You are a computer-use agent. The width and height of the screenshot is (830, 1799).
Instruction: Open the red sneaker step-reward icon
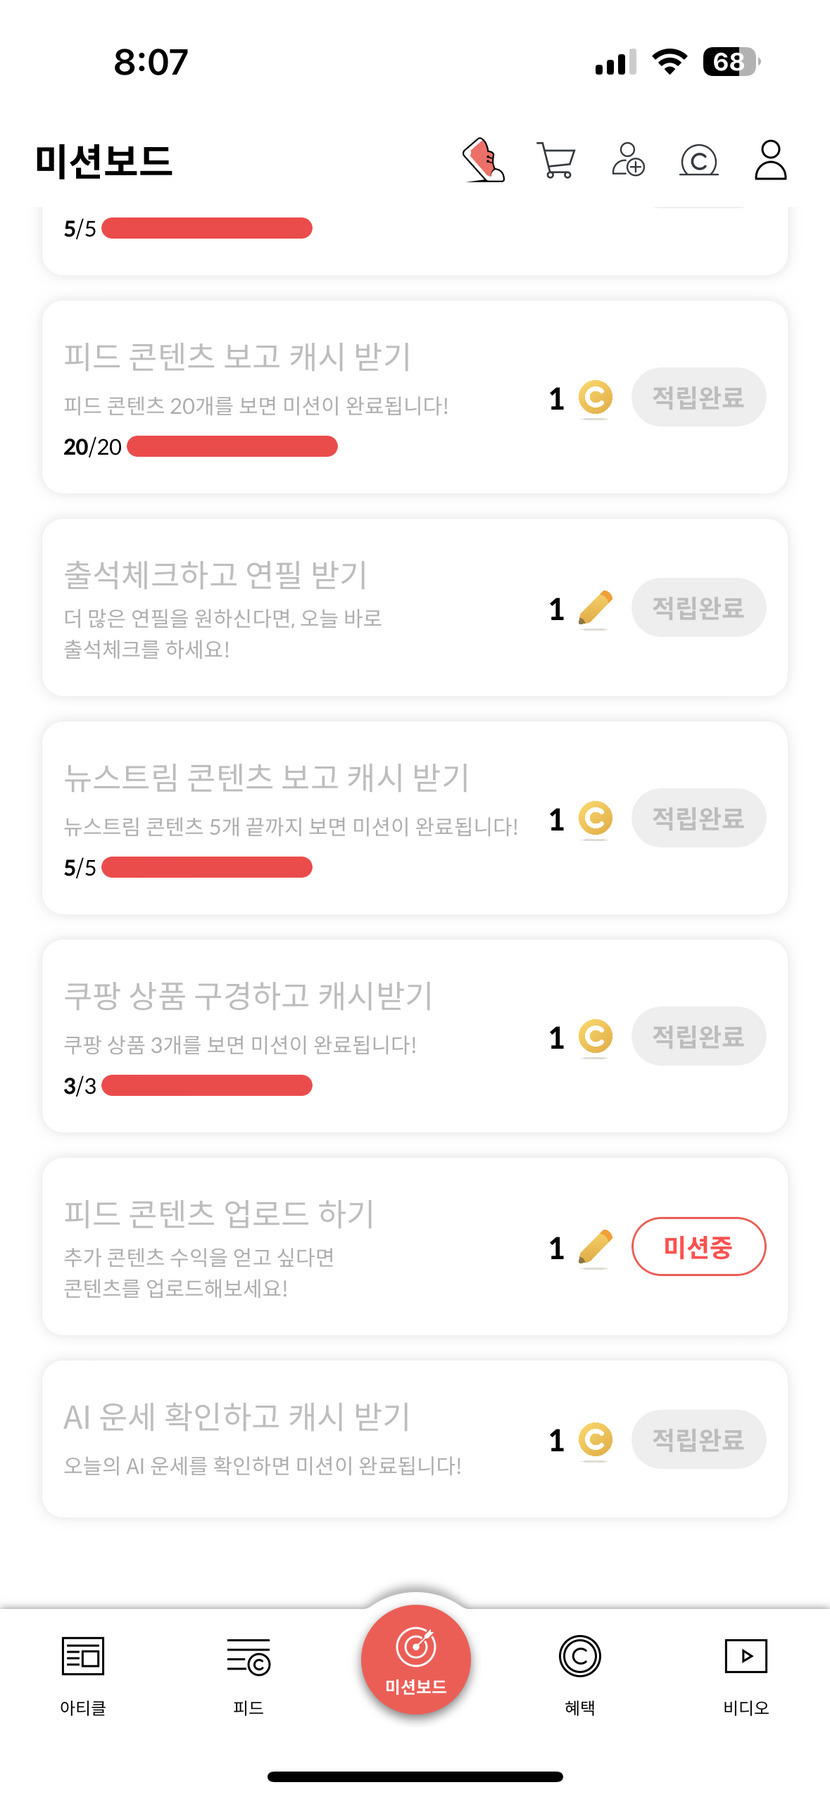pos(484,160)
